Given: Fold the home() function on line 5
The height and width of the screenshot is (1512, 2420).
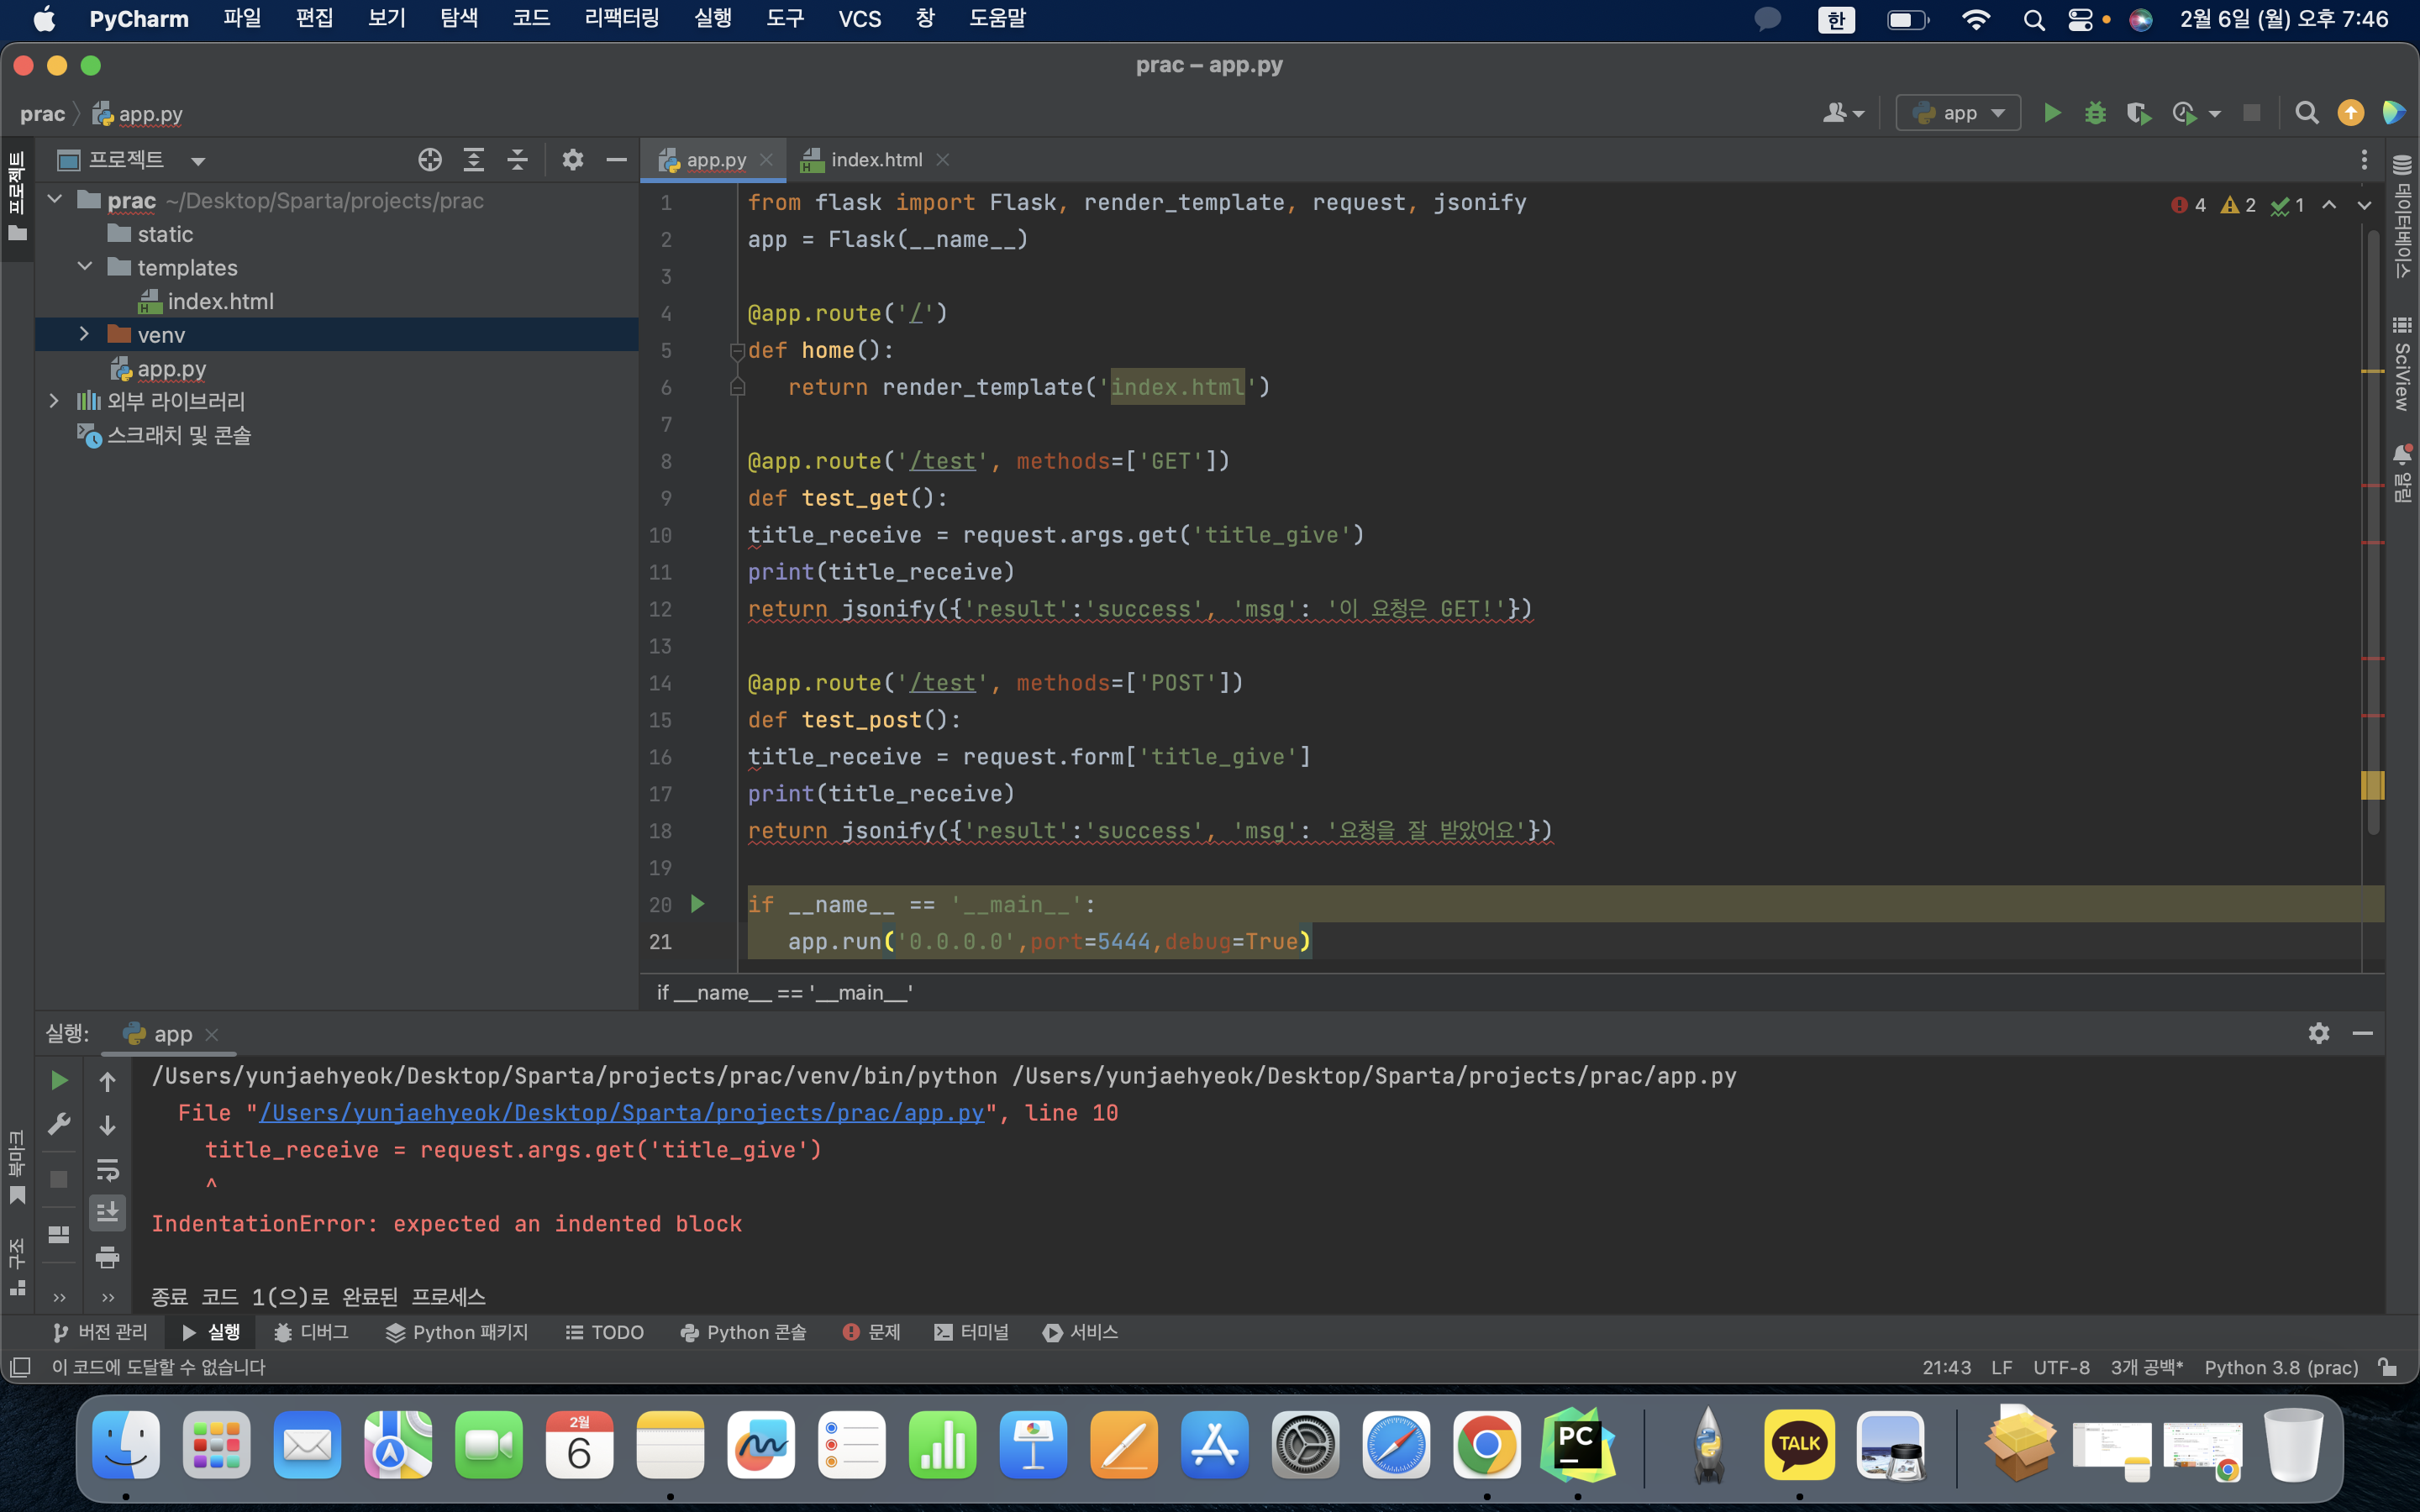Looking at the screenshot, I should pyautogui.click(x=737, y=350).
